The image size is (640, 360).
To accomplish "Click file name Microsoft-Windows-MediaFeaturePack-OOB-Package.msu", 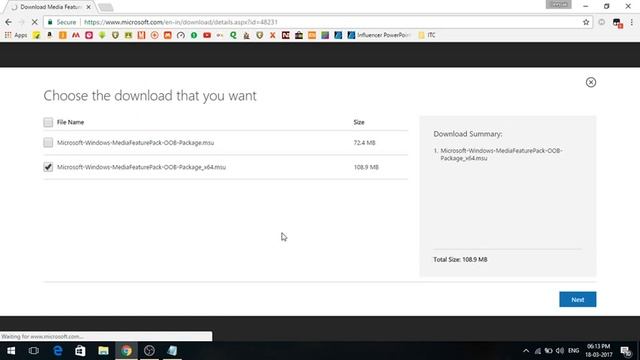I will click(136, 142).
